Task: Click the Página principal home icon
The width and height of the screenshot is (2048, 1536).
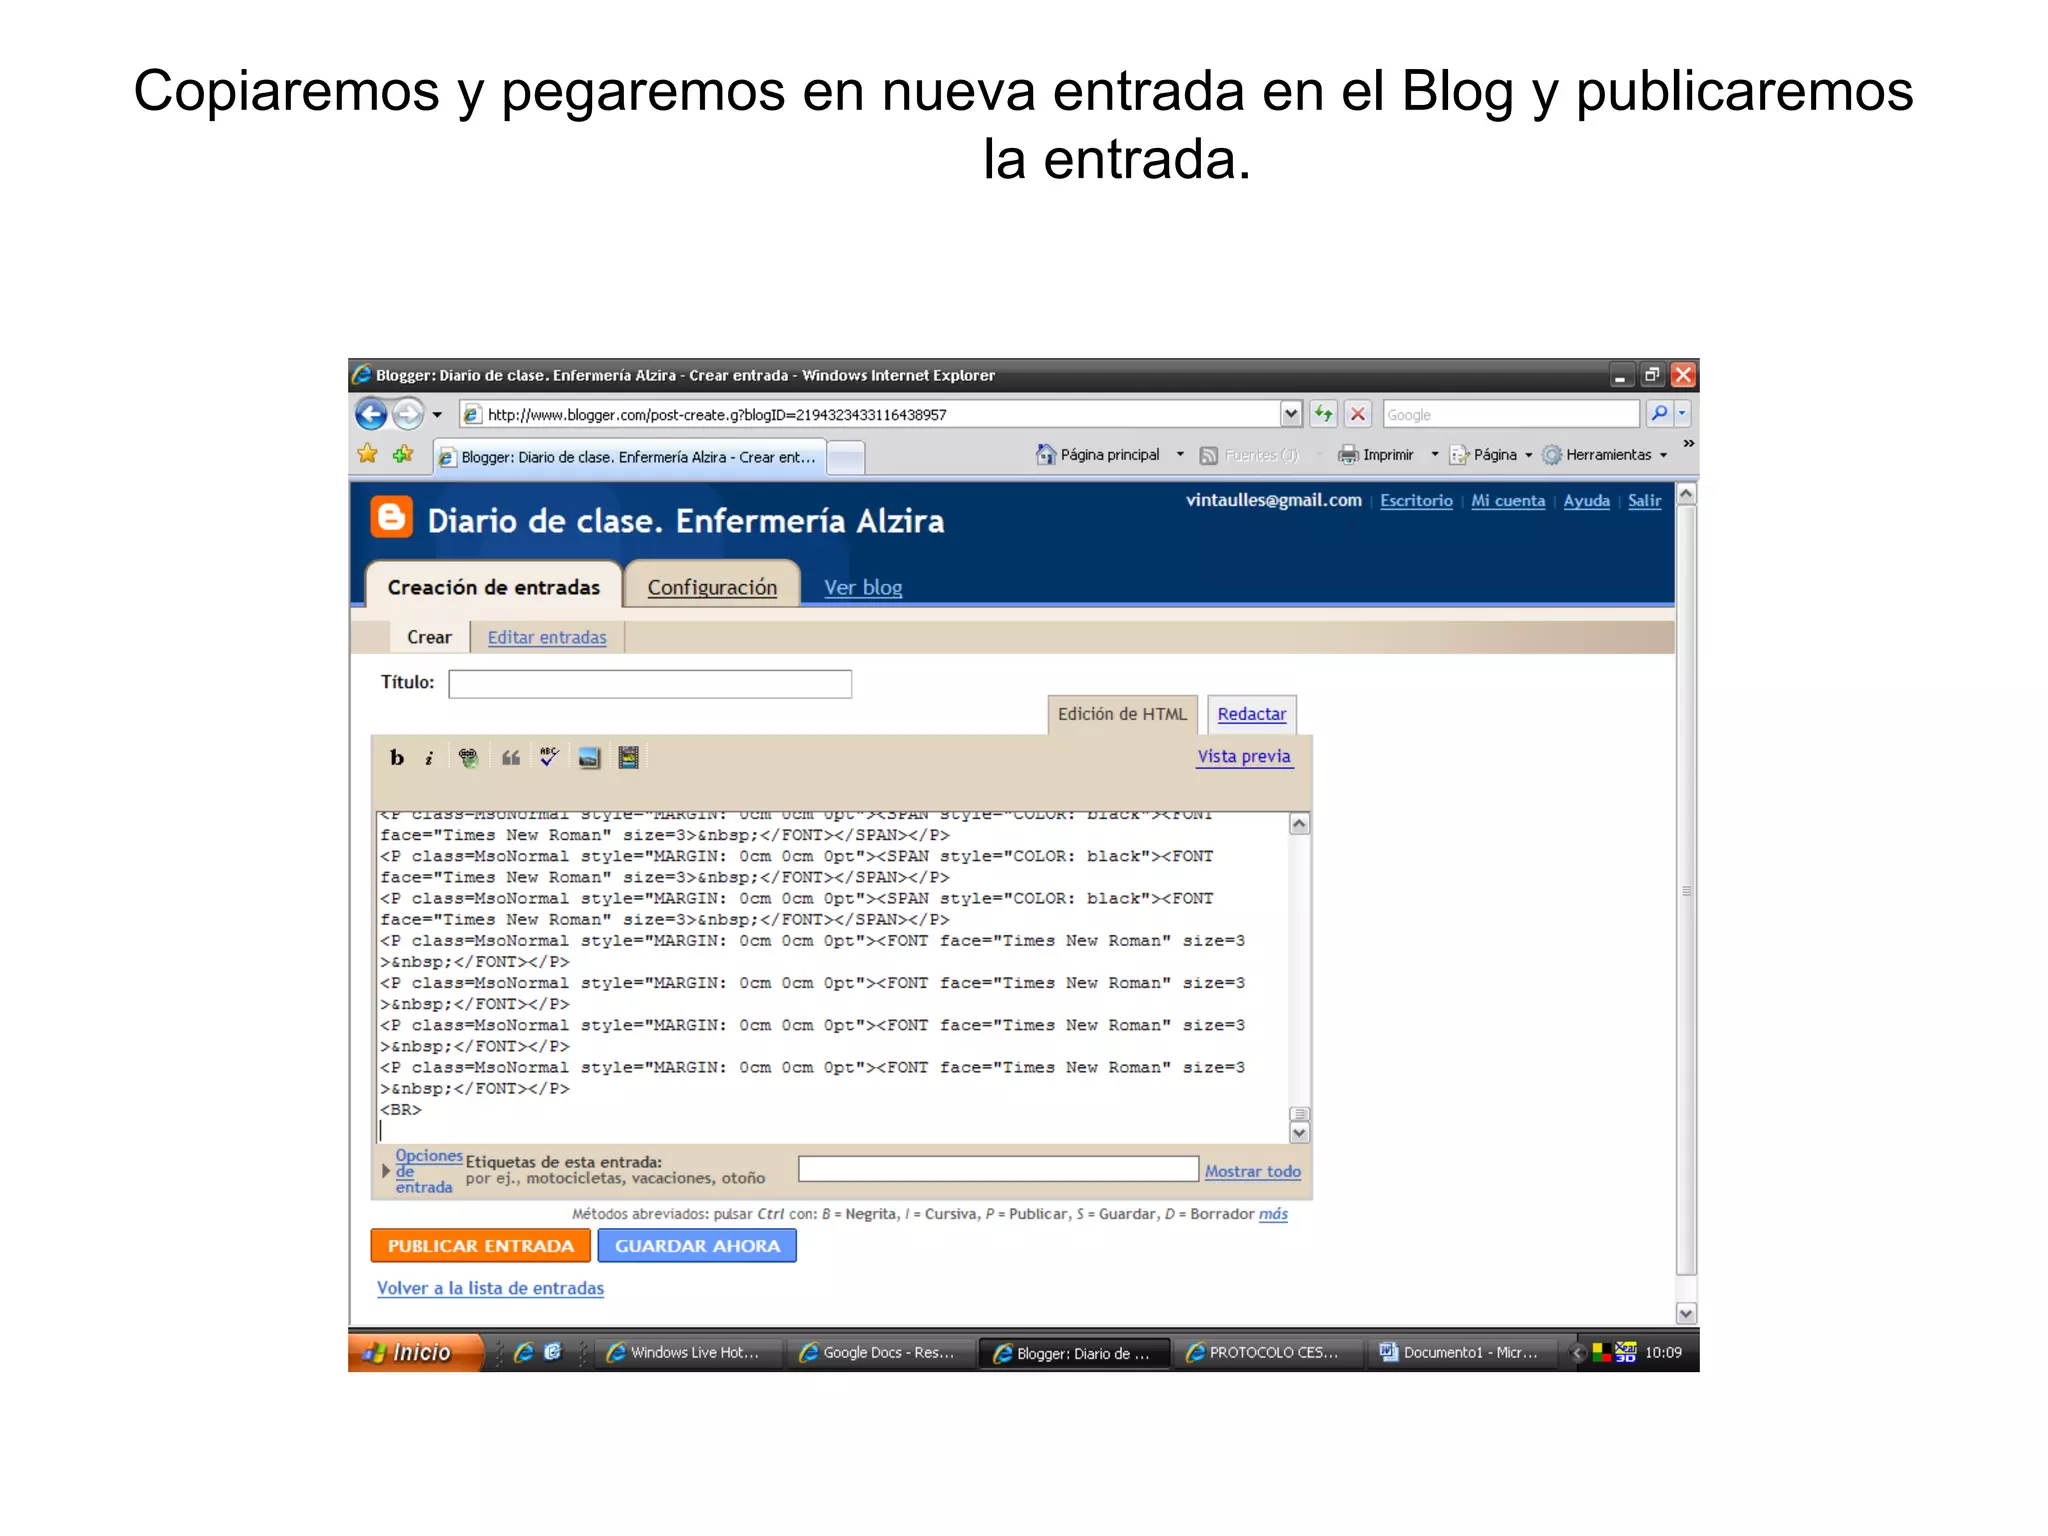Action: pyautogui.click(x=1045, y=455)
